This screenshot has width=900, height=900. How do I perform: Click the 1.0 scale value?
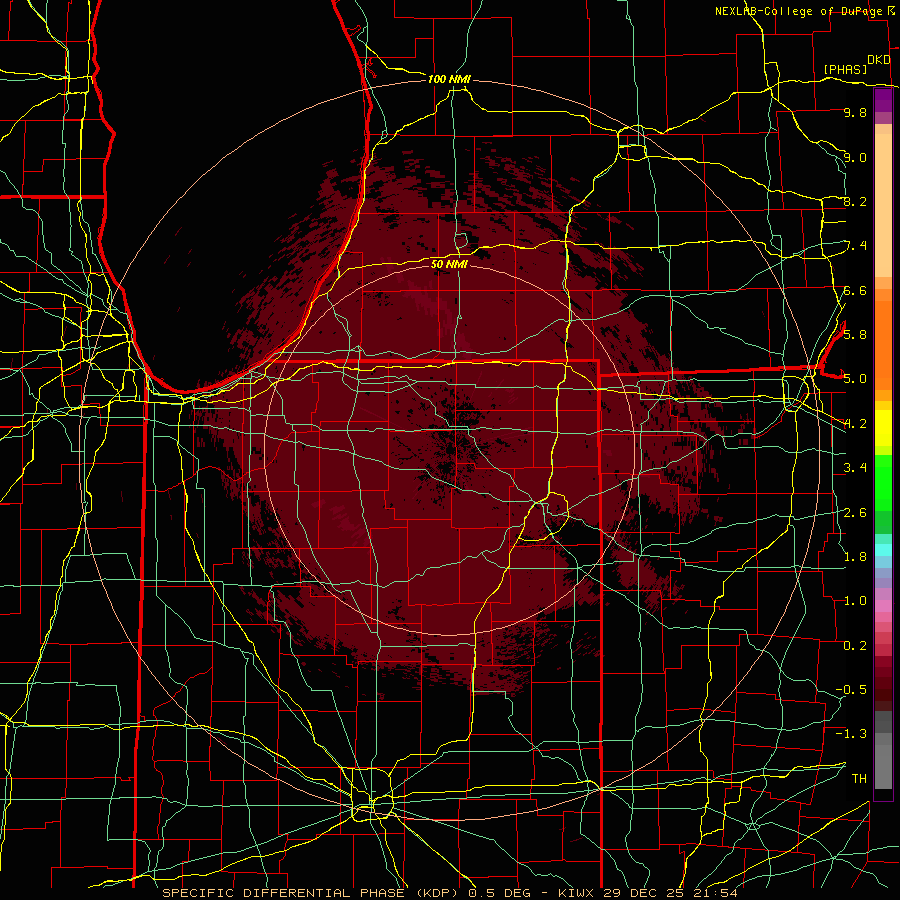[x=855, y=601]
